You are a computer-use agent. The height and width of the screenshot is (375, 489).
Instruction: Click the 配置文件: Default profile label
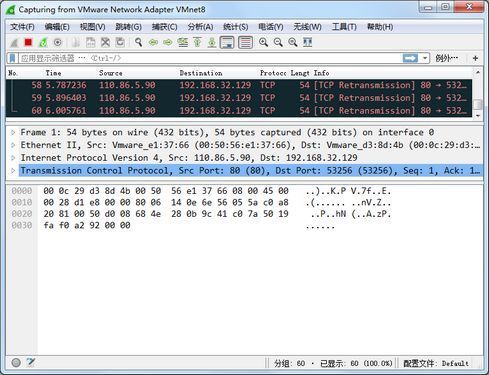436,363
